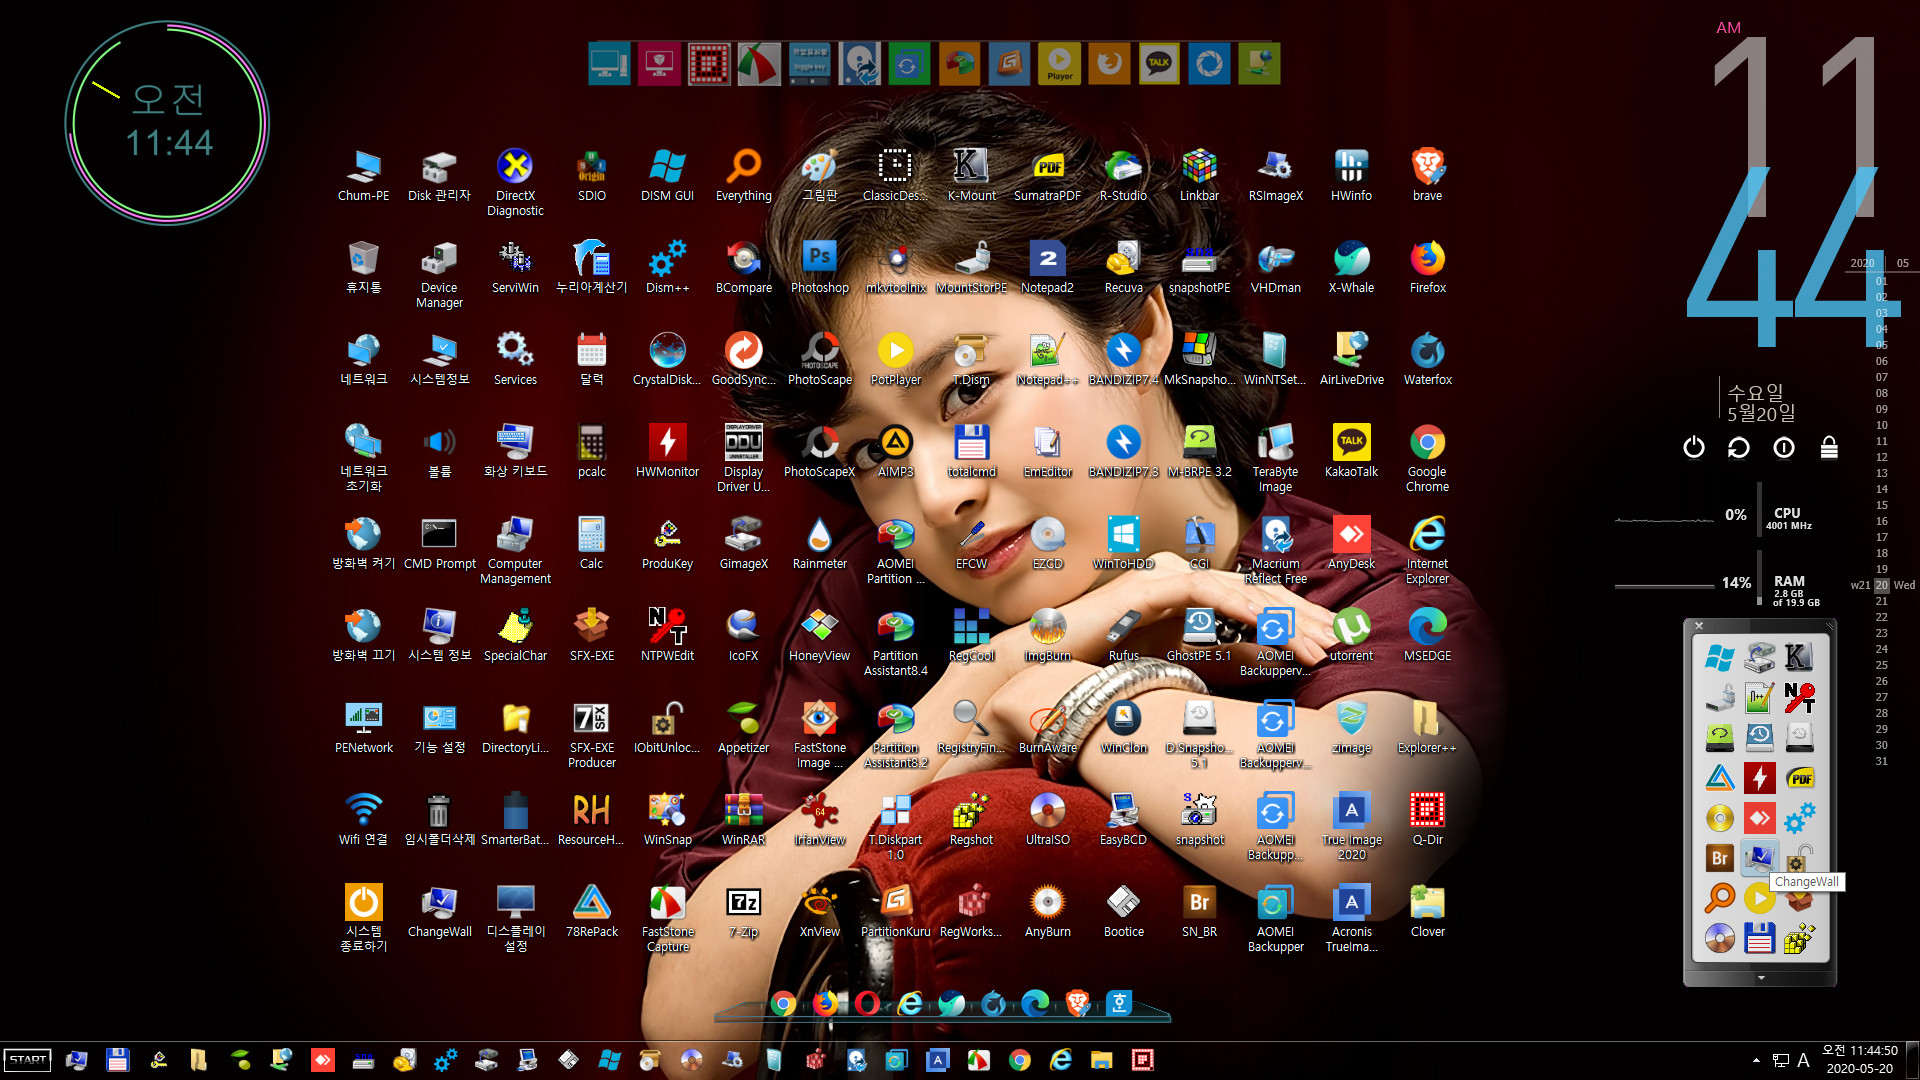Open Chrome icon on taskbar
Screen dimensions: 1920x1080
pos(1020,1059)
